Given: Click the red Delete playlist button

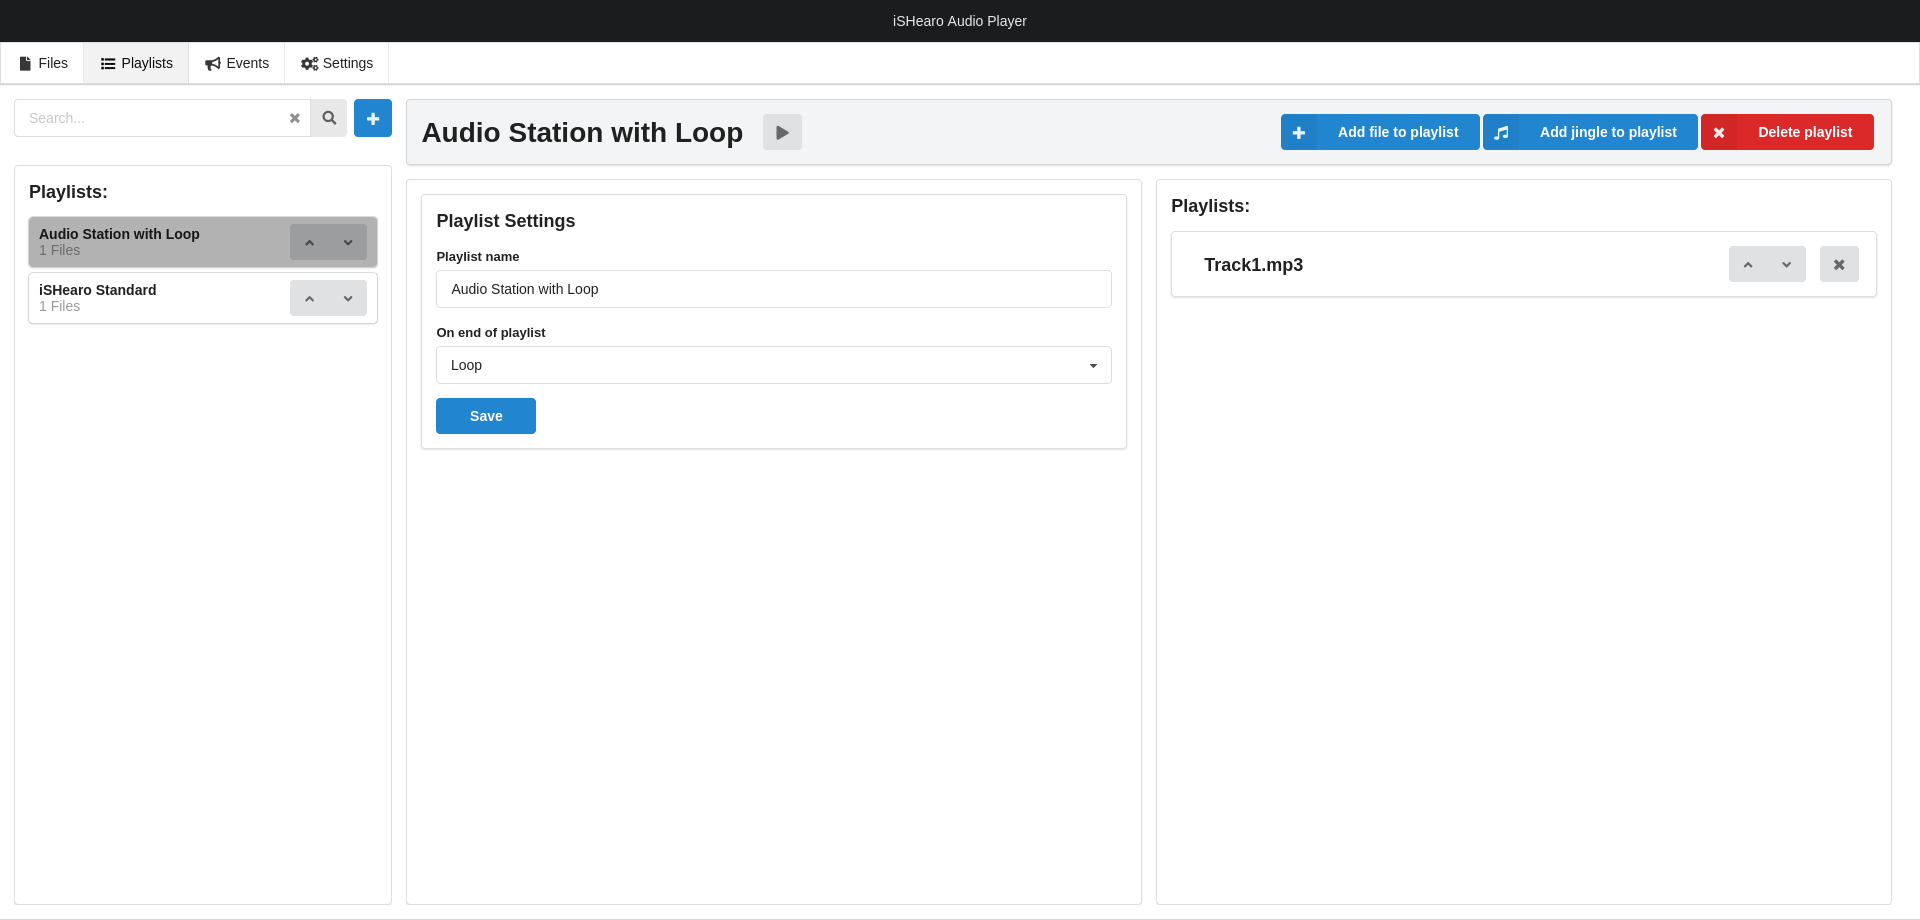Looking at the screenshot, I should [1787, 132].
